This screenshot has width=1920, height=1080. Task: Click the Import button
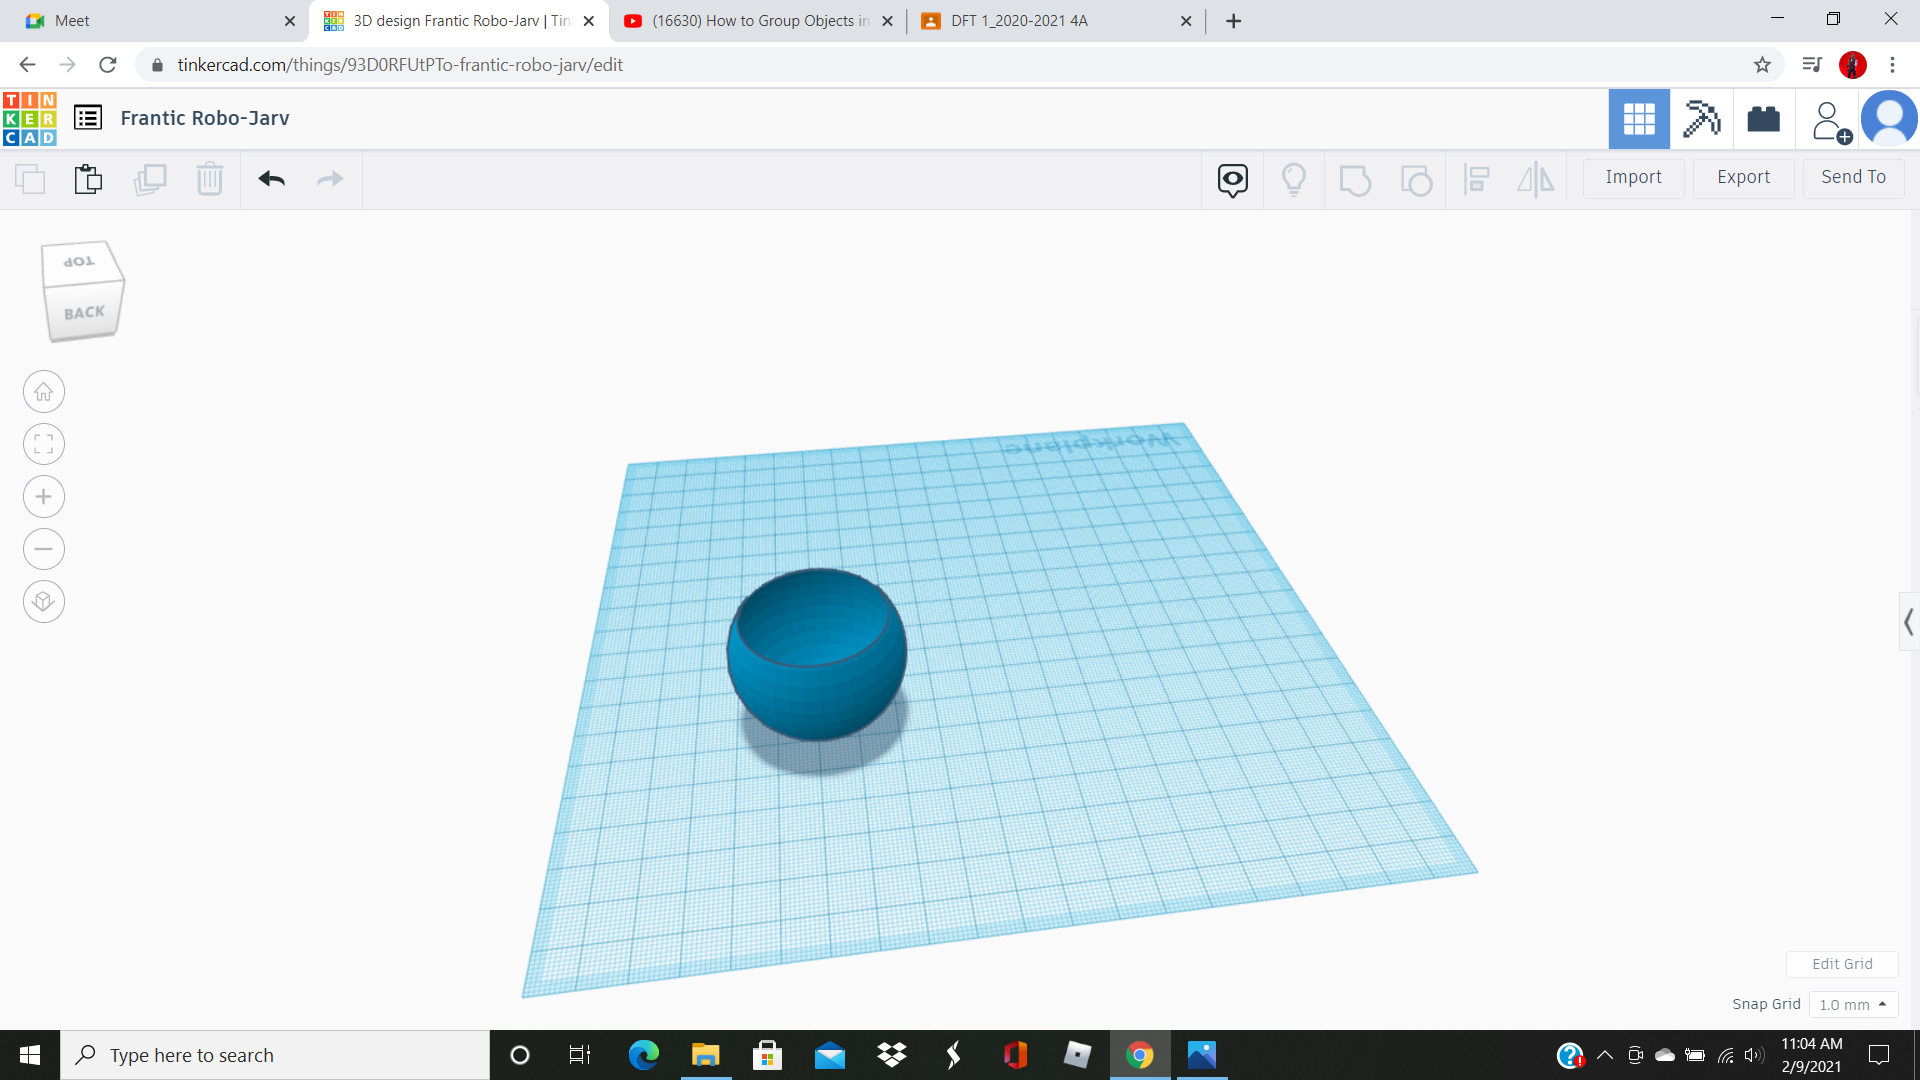(x=1633, y=177)
